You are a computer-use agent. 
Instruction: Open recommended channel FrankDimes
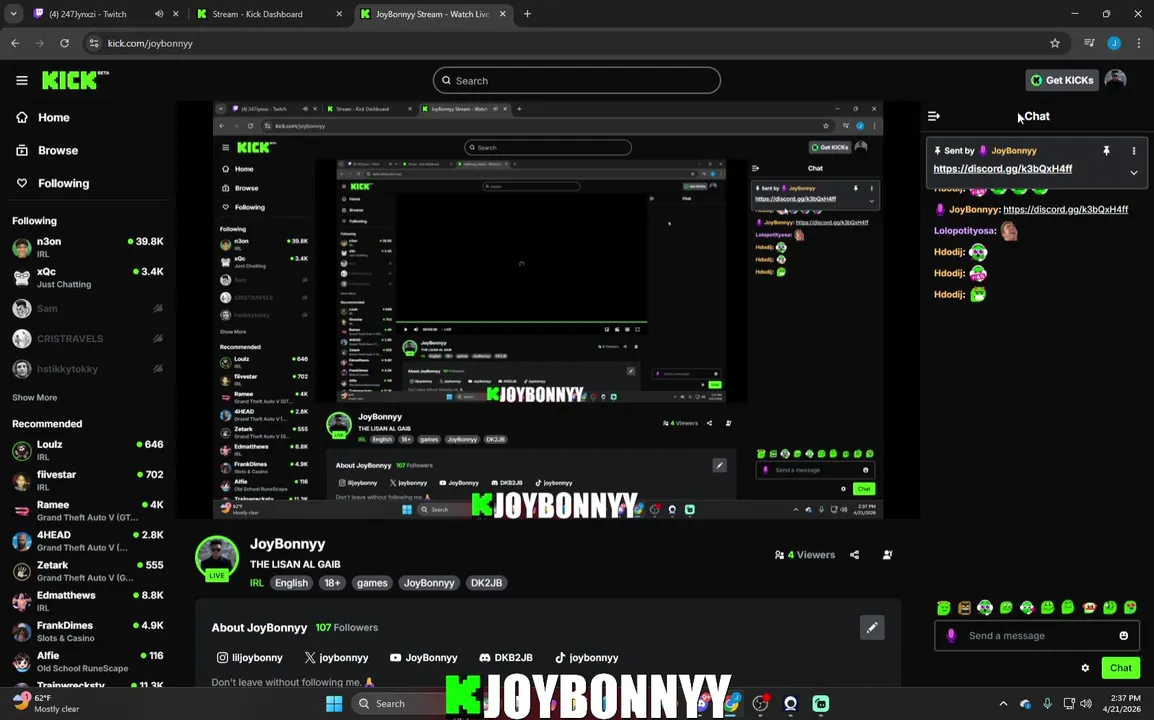88,631
